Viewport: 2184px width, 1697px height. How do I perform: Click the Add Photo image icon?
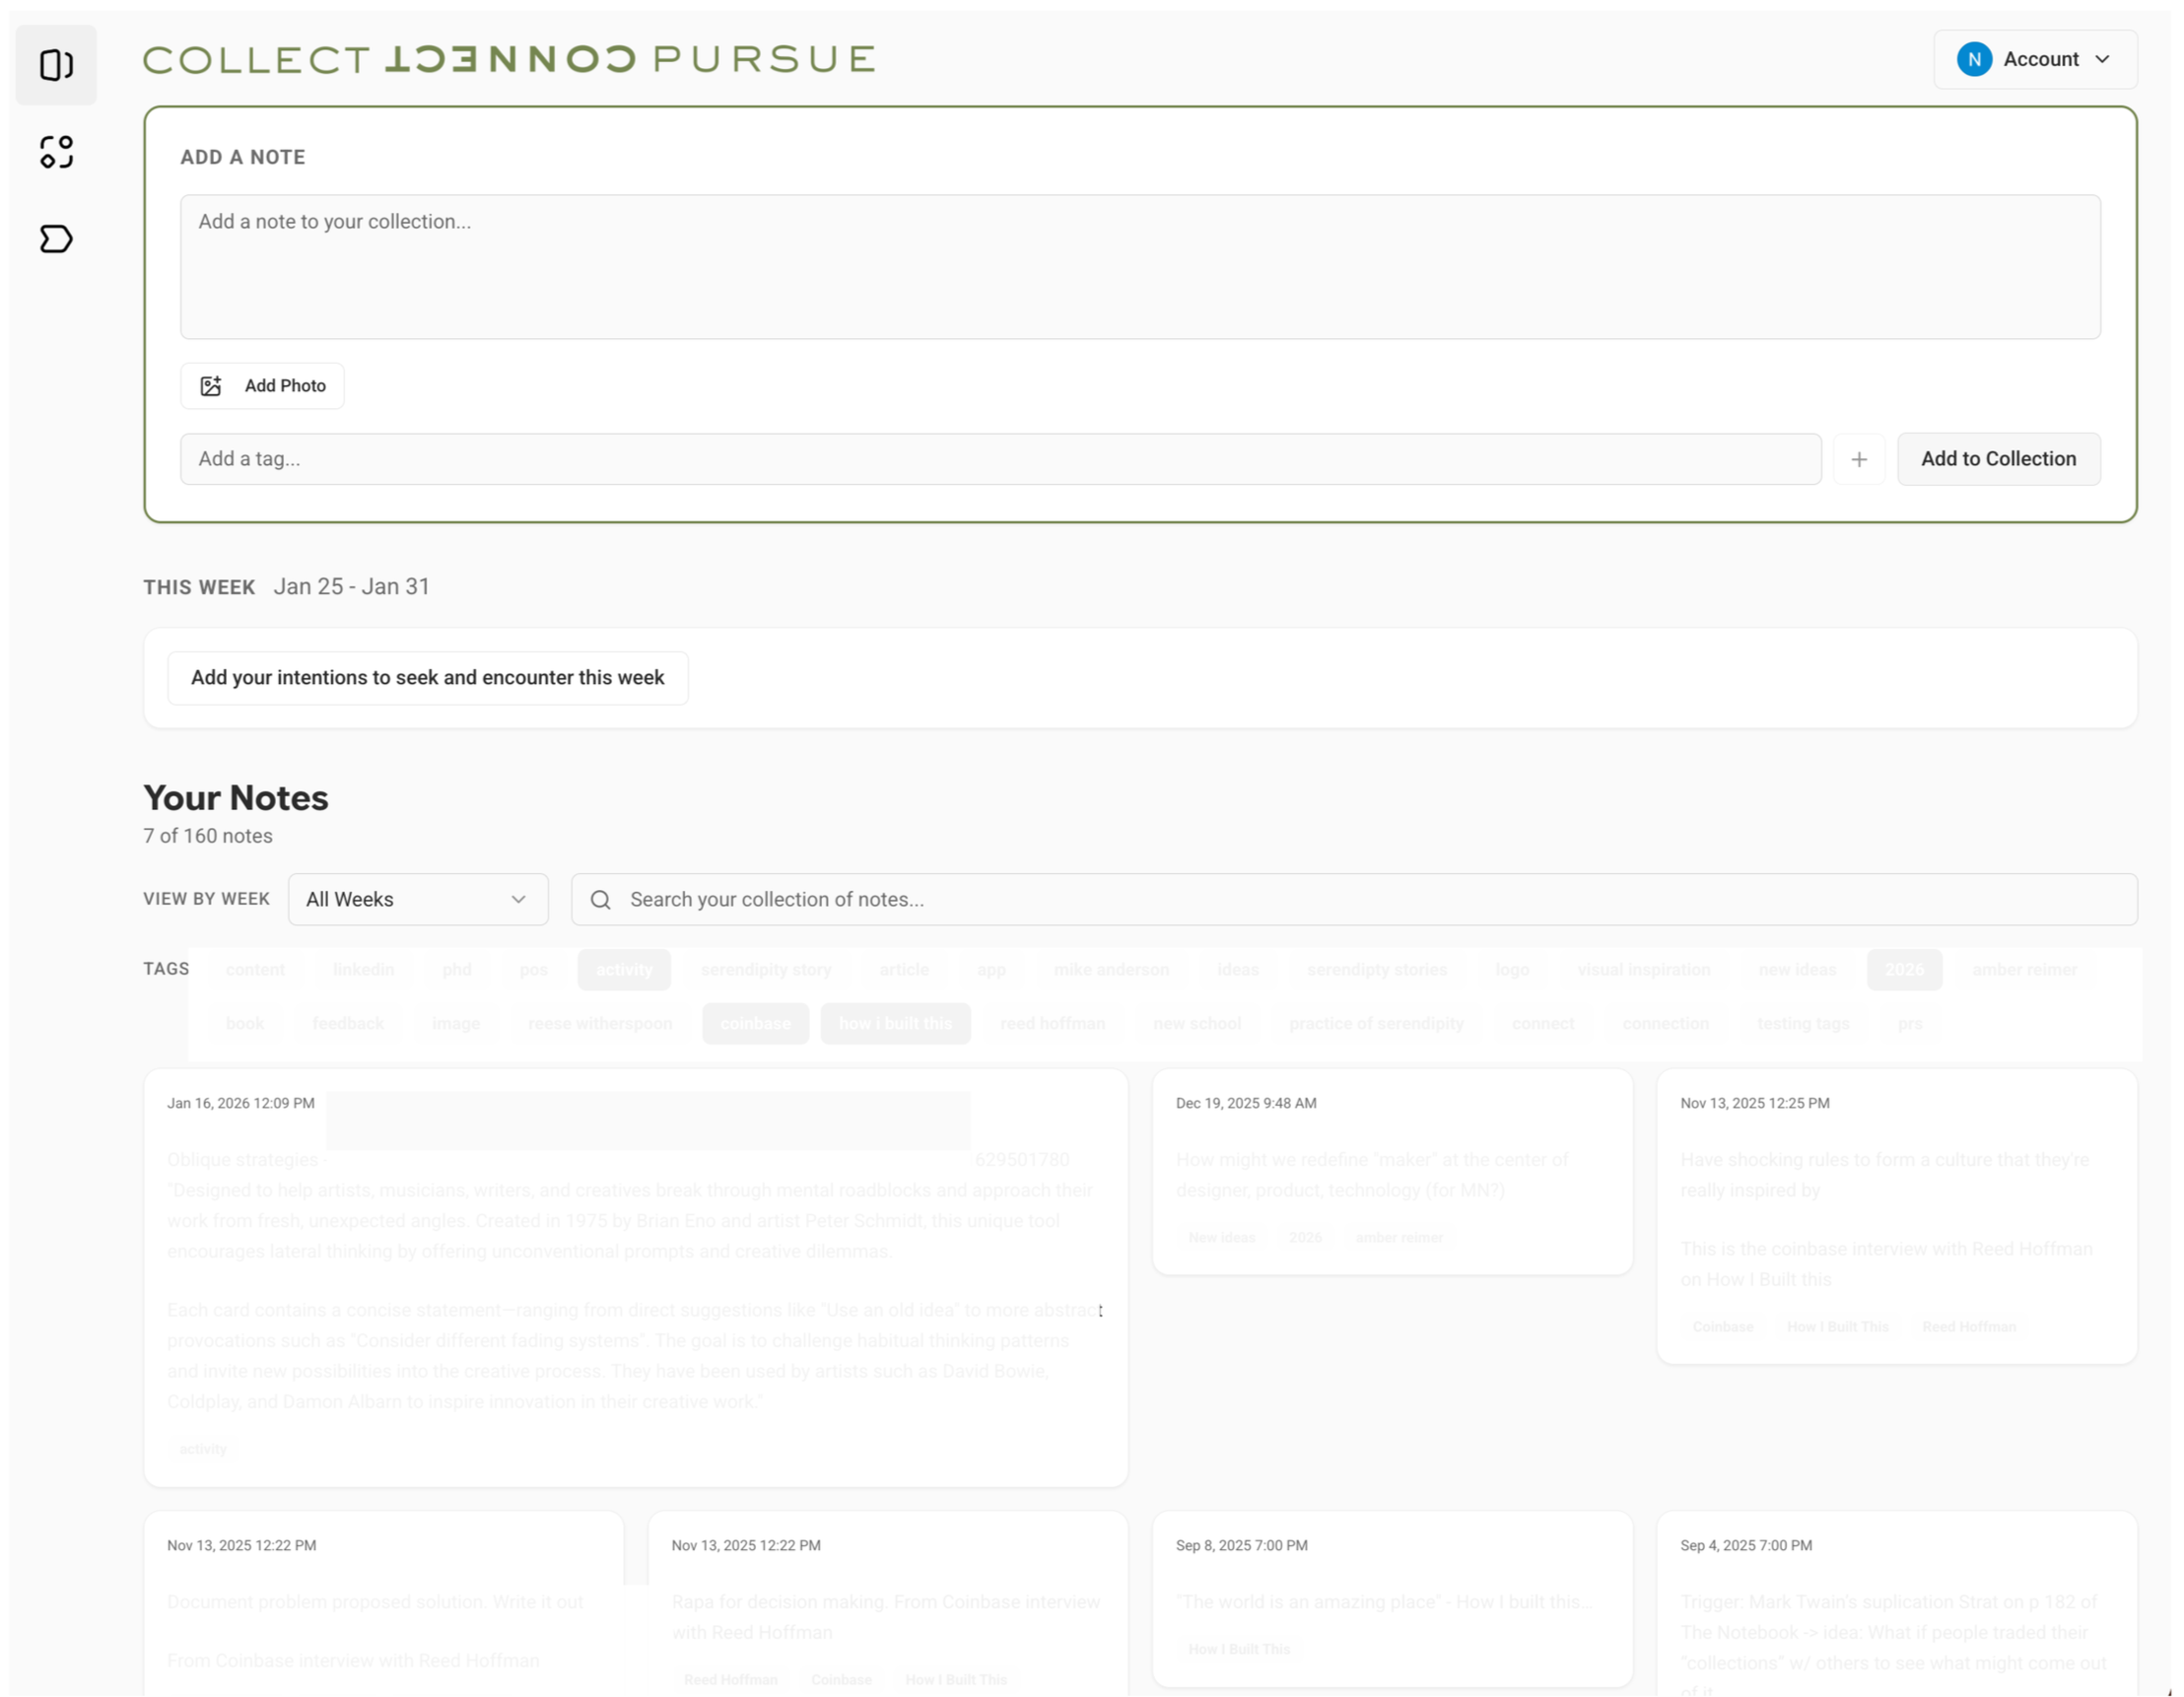(211, 386)
